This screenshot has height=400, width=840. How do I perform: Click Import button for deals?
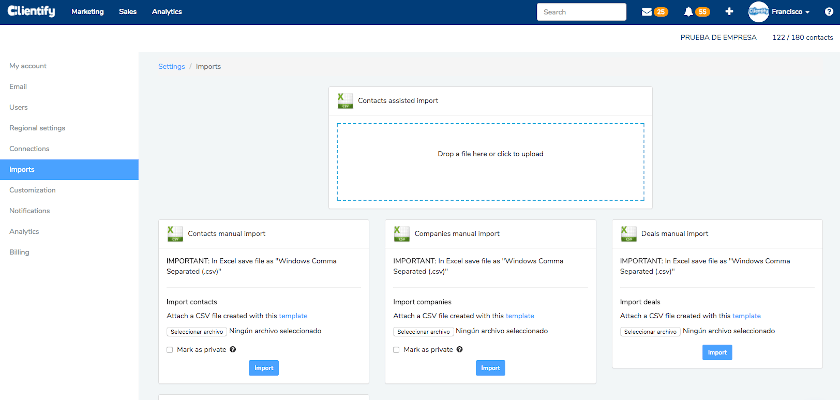(717, 352)
